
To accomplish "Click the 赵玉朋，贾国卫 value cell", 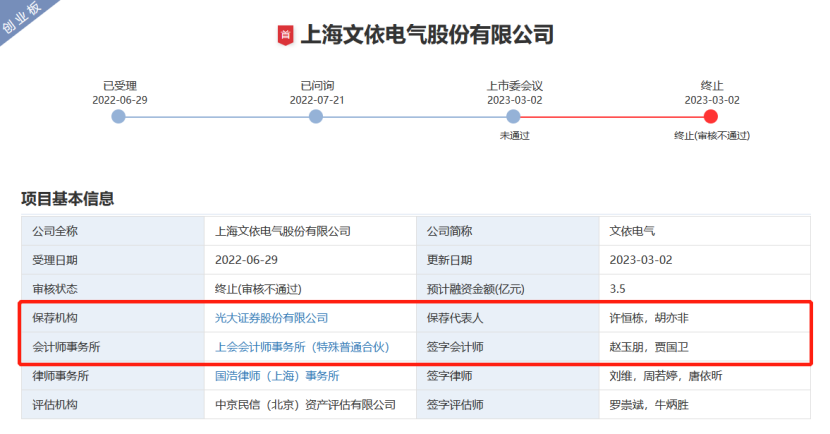I will pyautogui.click(x=705, y=347).
